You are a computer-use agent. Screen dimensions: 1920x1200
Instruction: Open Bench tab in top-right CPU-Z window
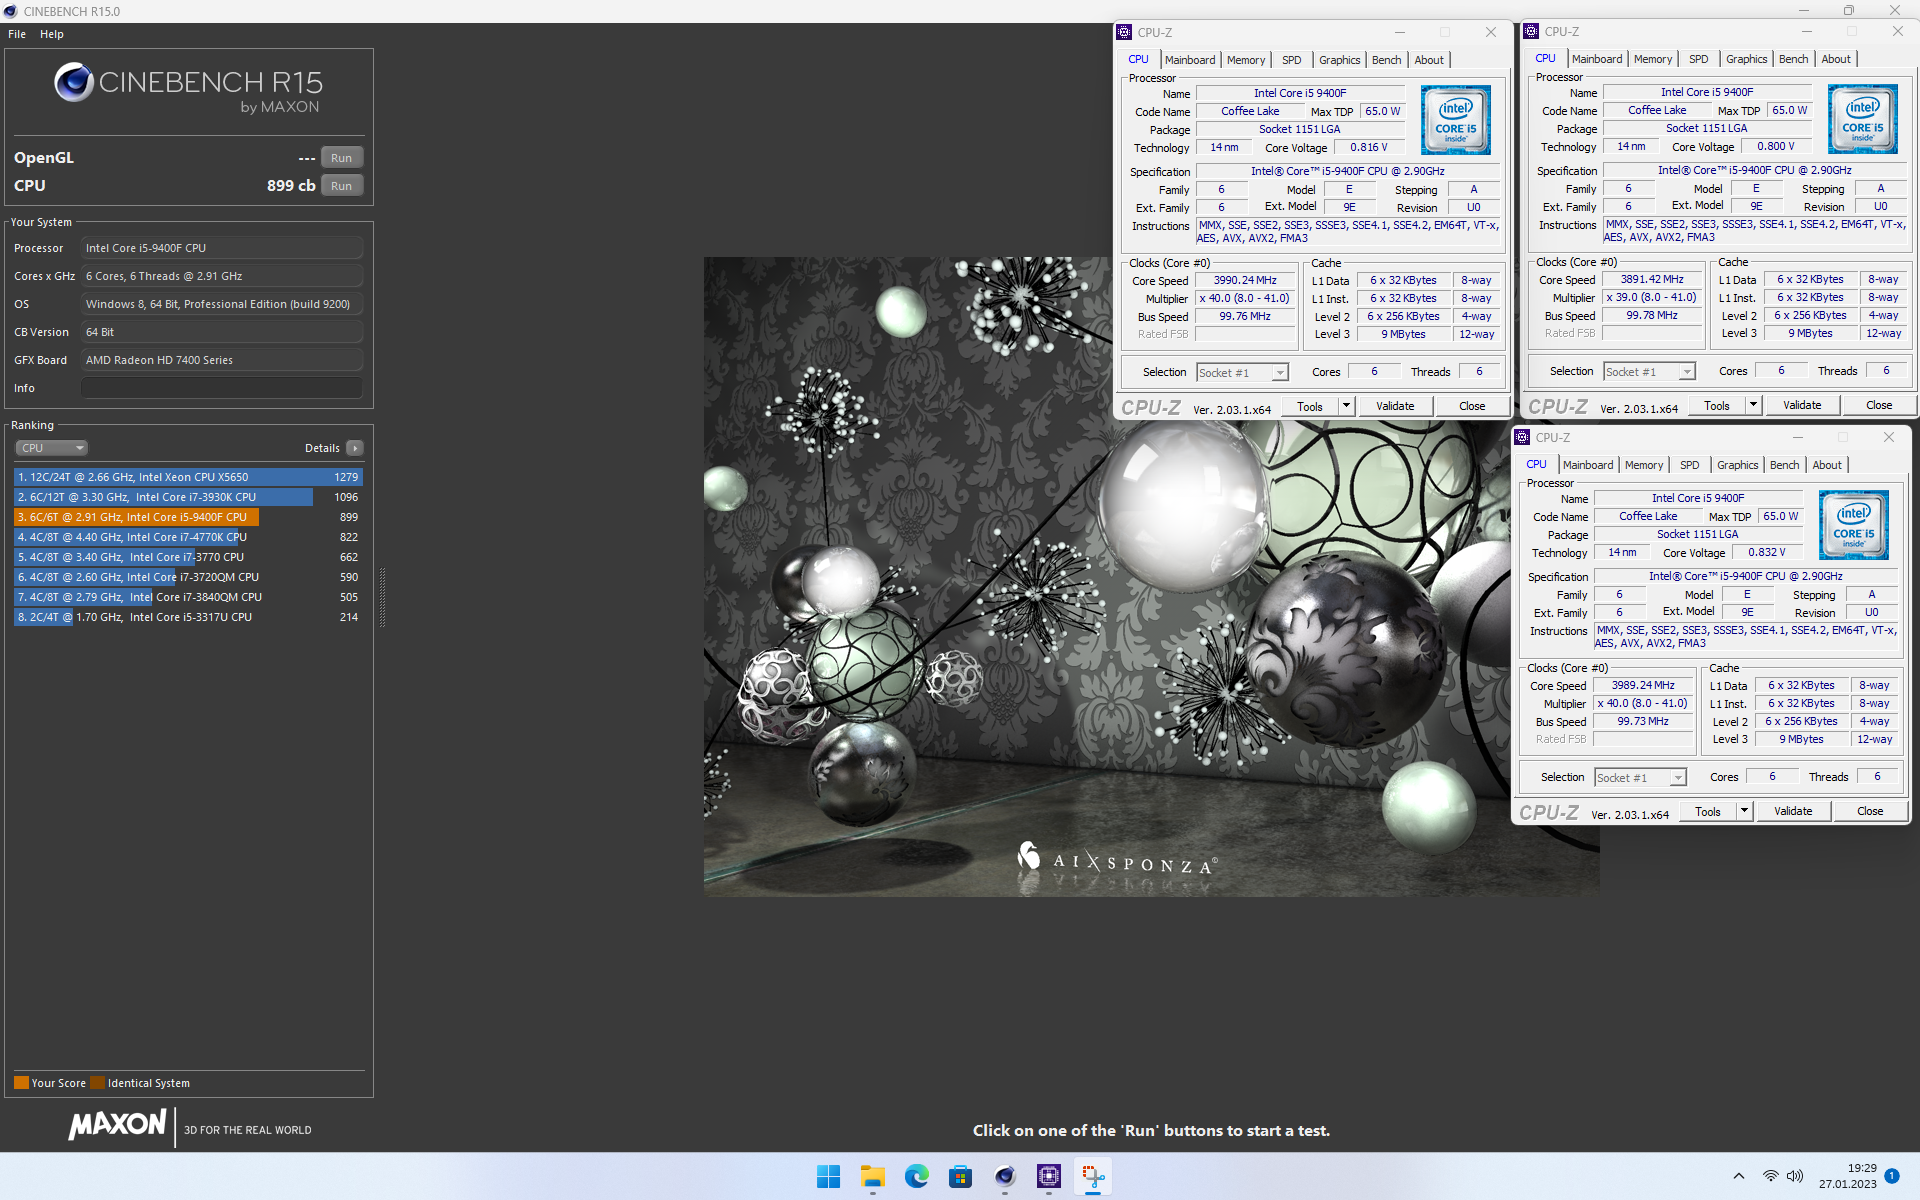[1793, 59]
